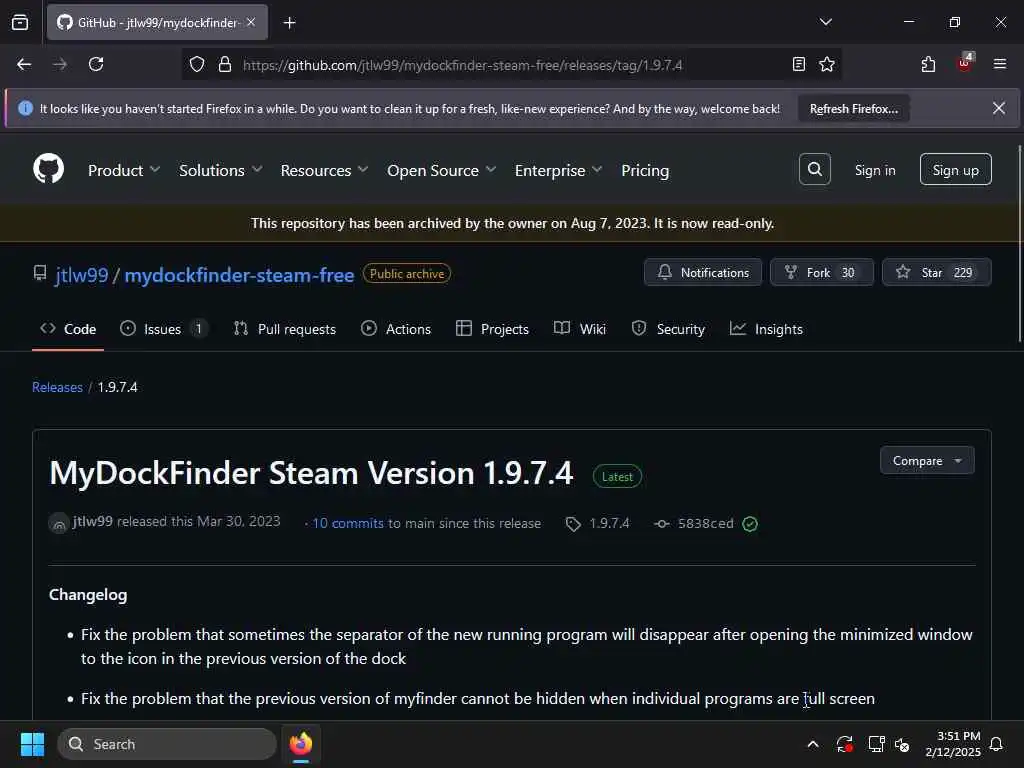Click the sync status tray icon
Screen dimensions: 1024x768
click(844, 744)
